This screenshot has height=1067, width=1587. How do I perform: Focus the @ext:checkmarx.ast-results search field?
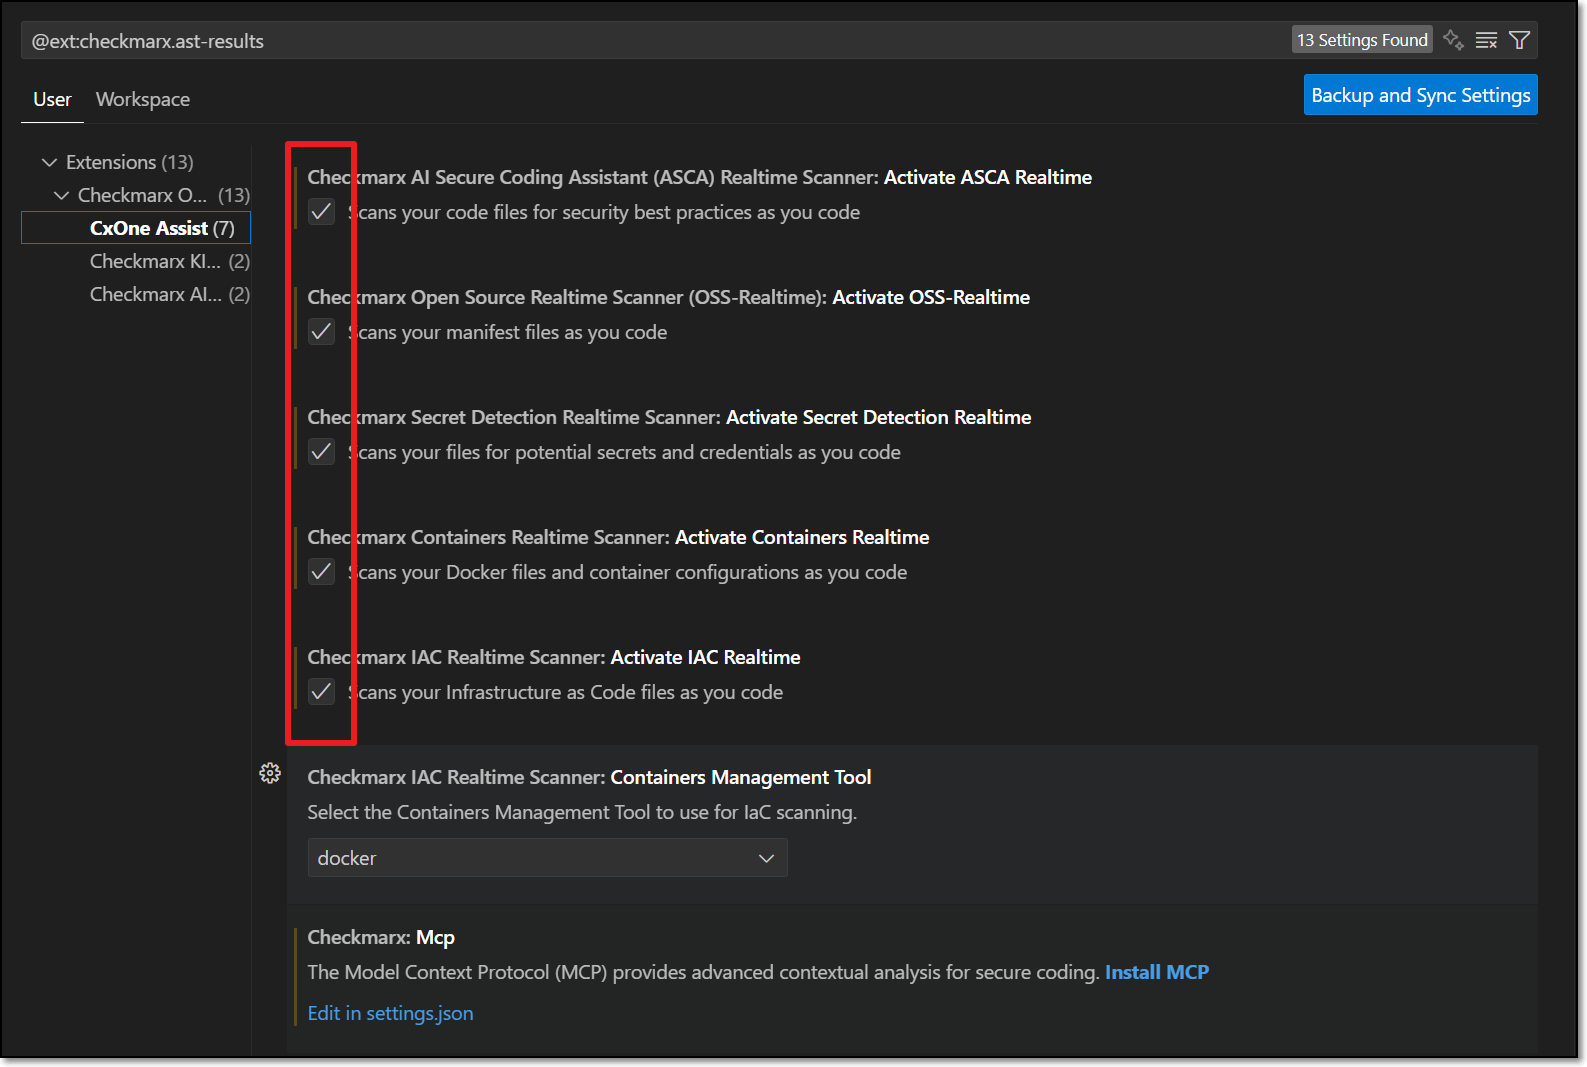click(655, 41)
